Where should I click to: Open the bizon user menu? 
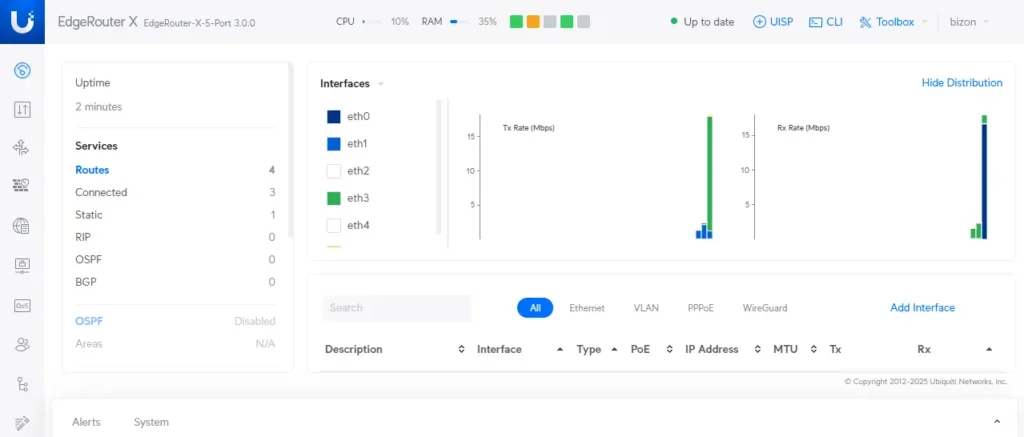tap(968, 22)
